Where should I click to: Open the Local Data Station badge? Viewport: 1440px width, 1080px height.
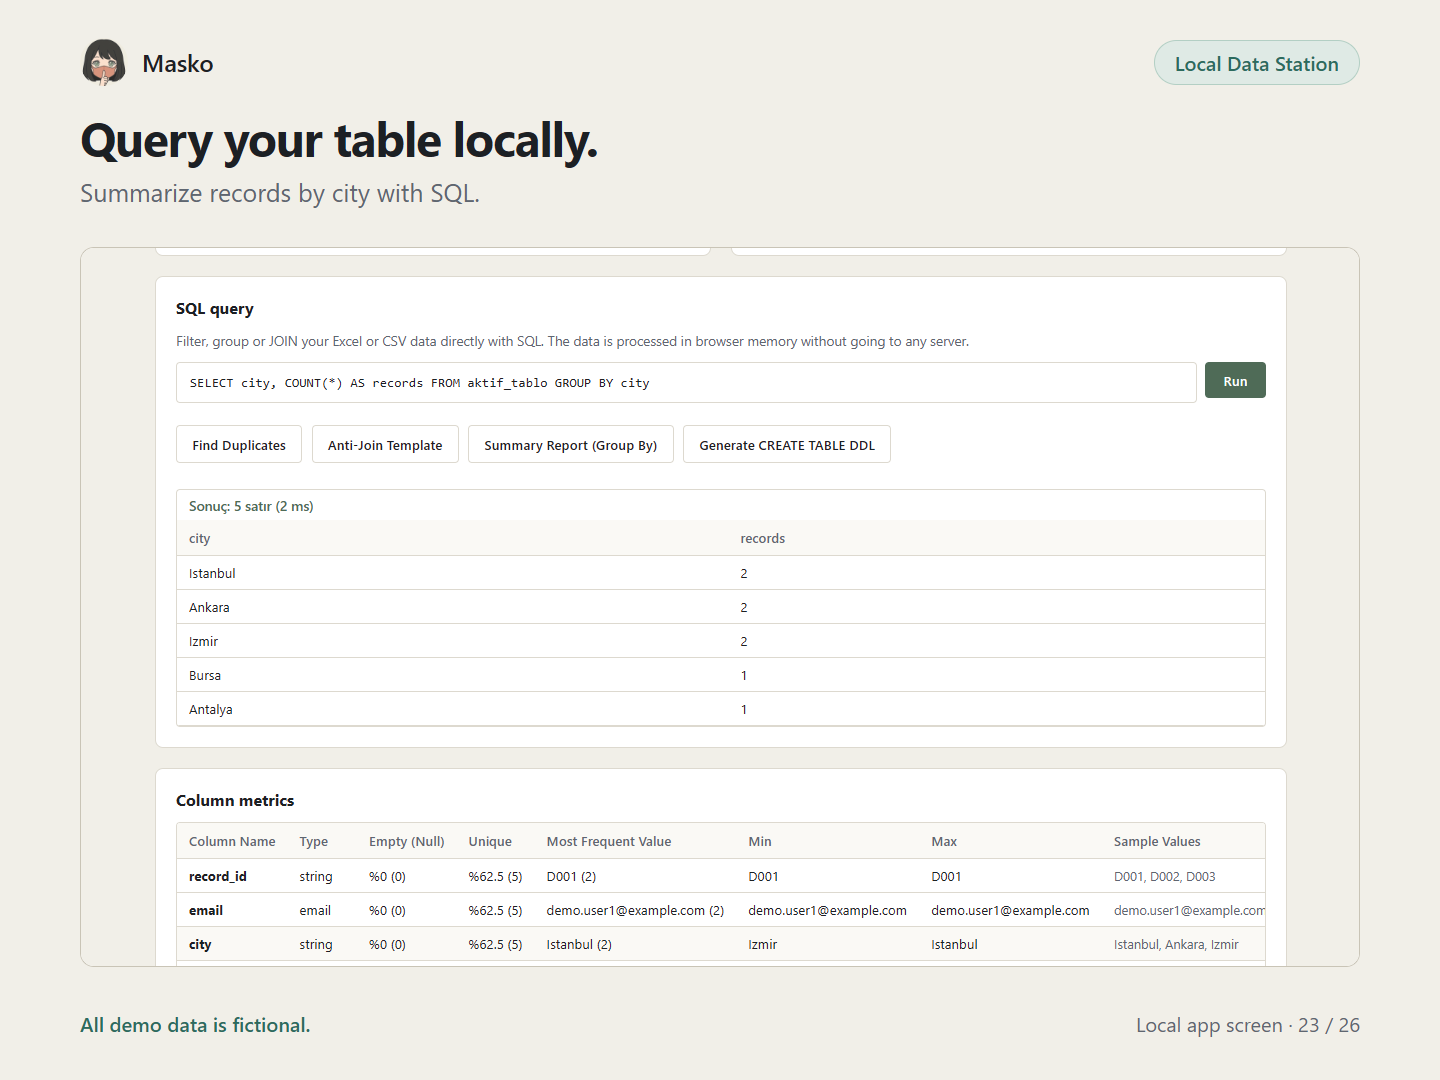click(1256, 63)
